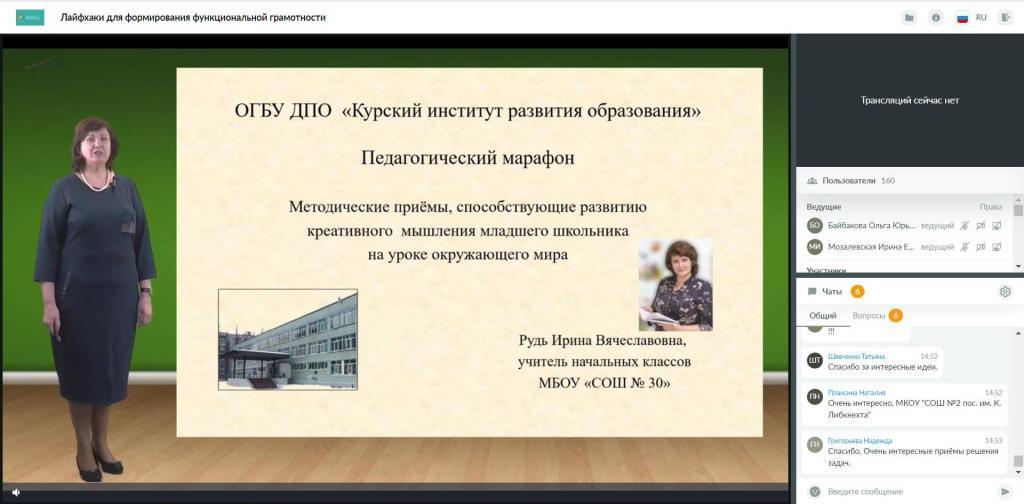Click sender name Плаксина Наталия
Screen dimensions: 1024x504
point(856,392)
